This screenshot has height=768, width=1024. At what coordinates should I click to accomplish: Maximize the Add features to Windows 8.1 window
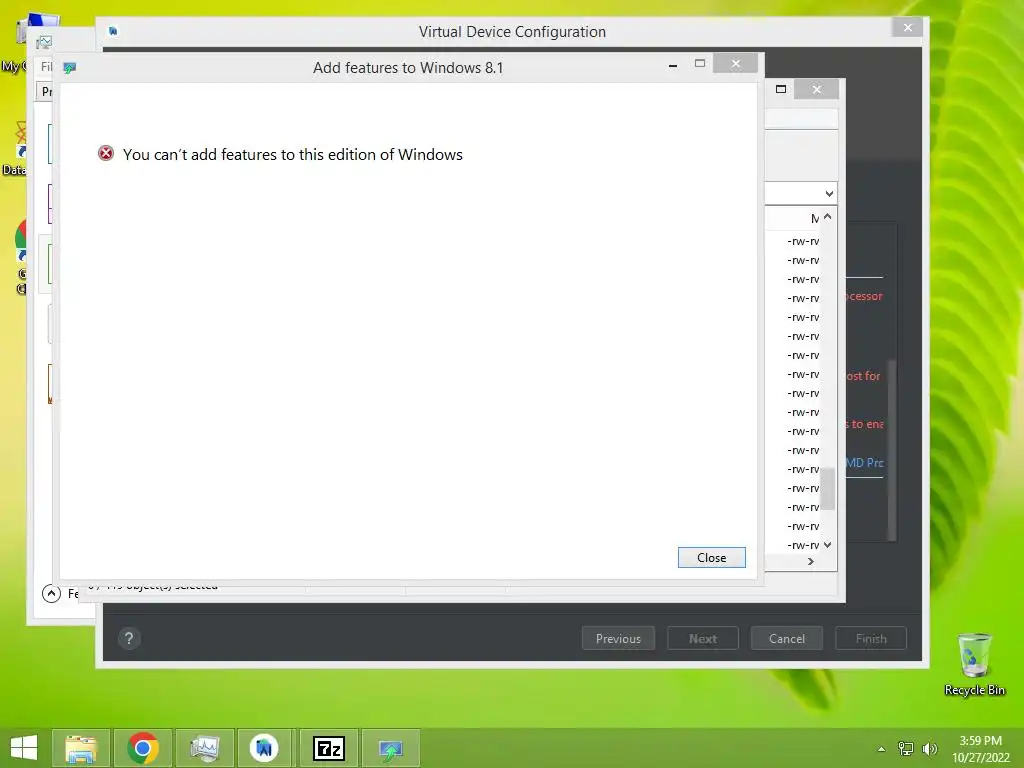(699, 63)
